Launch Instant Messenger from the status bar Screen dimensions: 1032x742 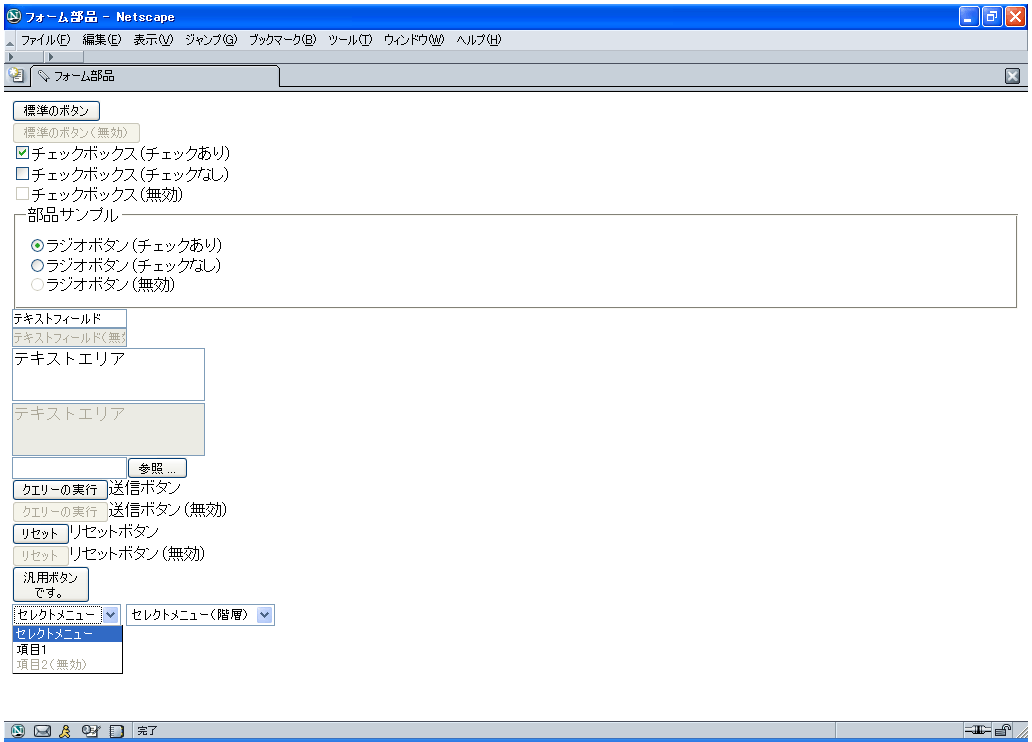click(65, 731)
